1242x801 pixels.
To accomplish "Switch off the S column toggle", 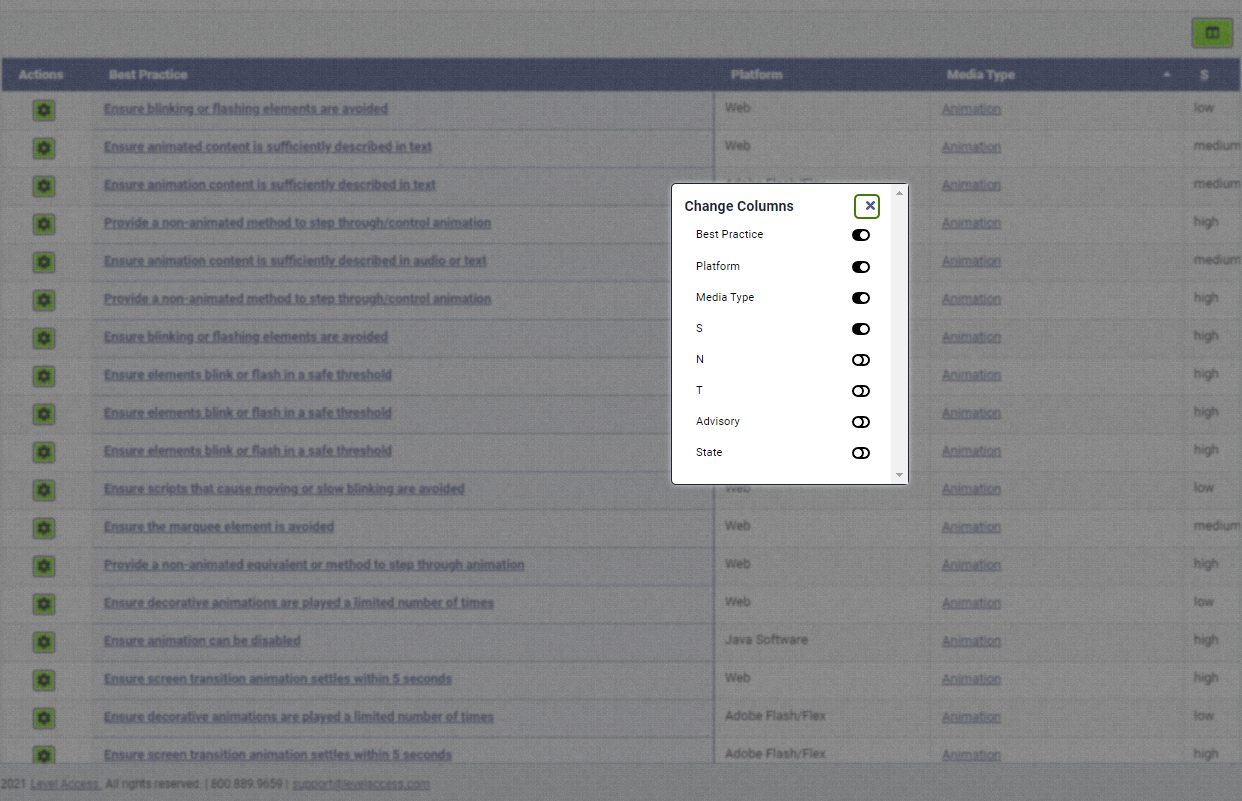I will pyautogui.click(x=861, y=329).
